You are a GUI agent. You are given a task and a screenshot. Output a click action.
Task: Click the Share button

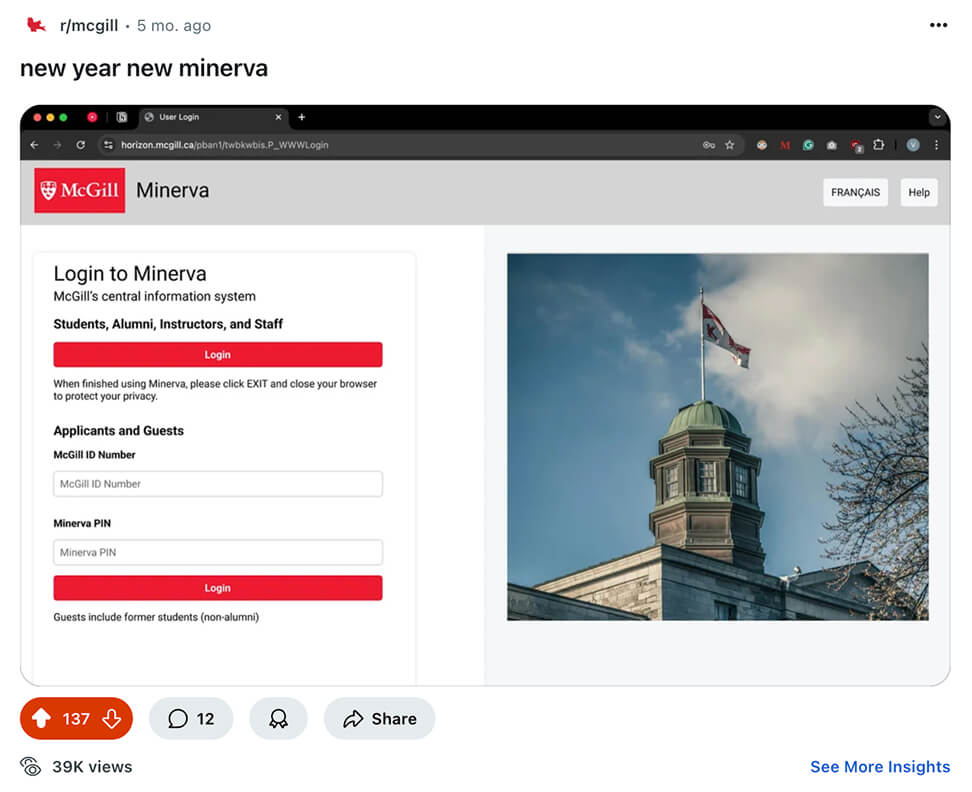(x=379, y=718)
